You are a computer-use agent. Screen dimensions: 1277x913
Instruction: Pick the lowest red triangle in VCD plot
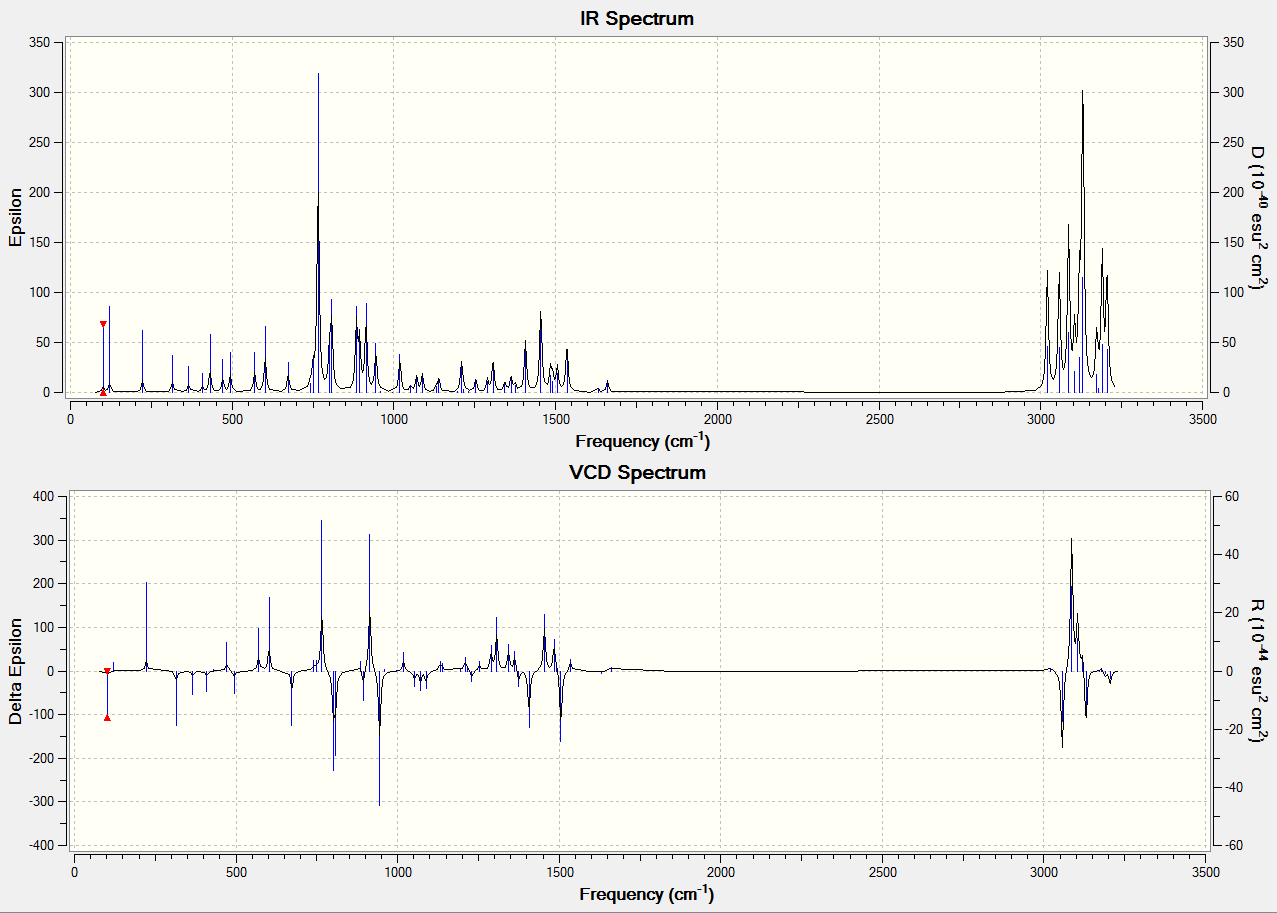(x=107, y=717)
